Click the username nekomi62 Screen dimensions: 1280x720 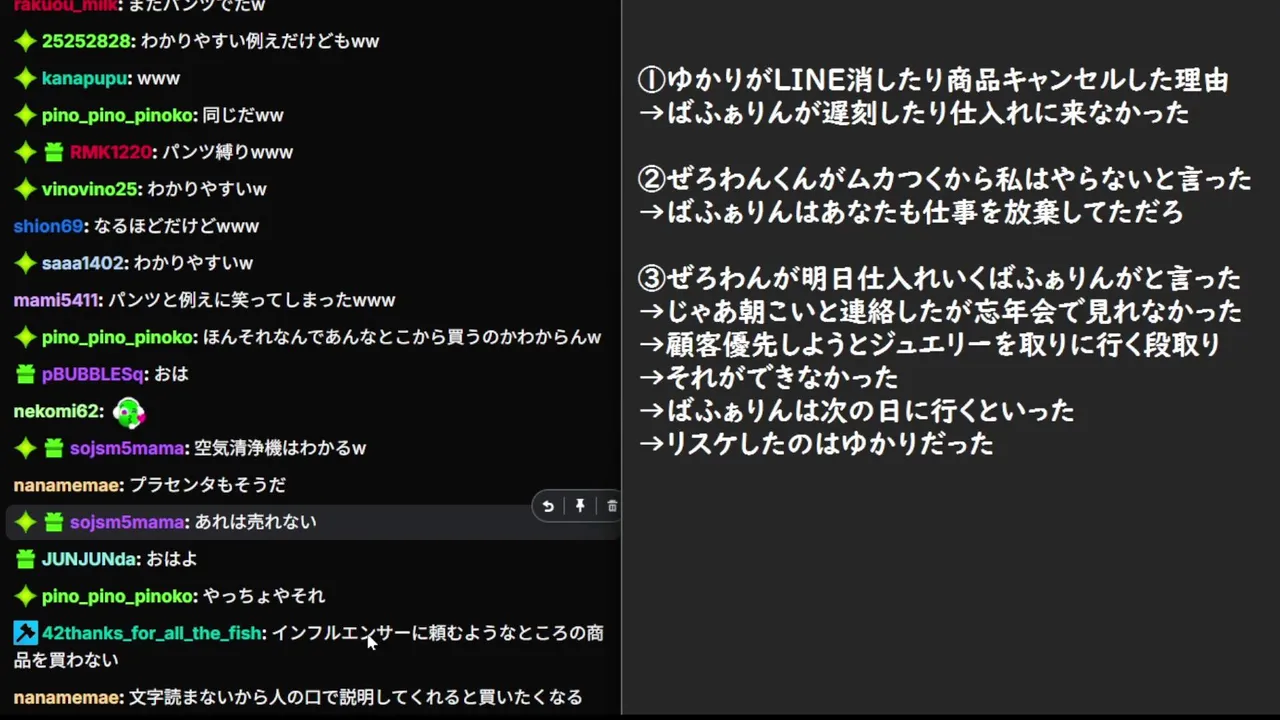(57, 411)
